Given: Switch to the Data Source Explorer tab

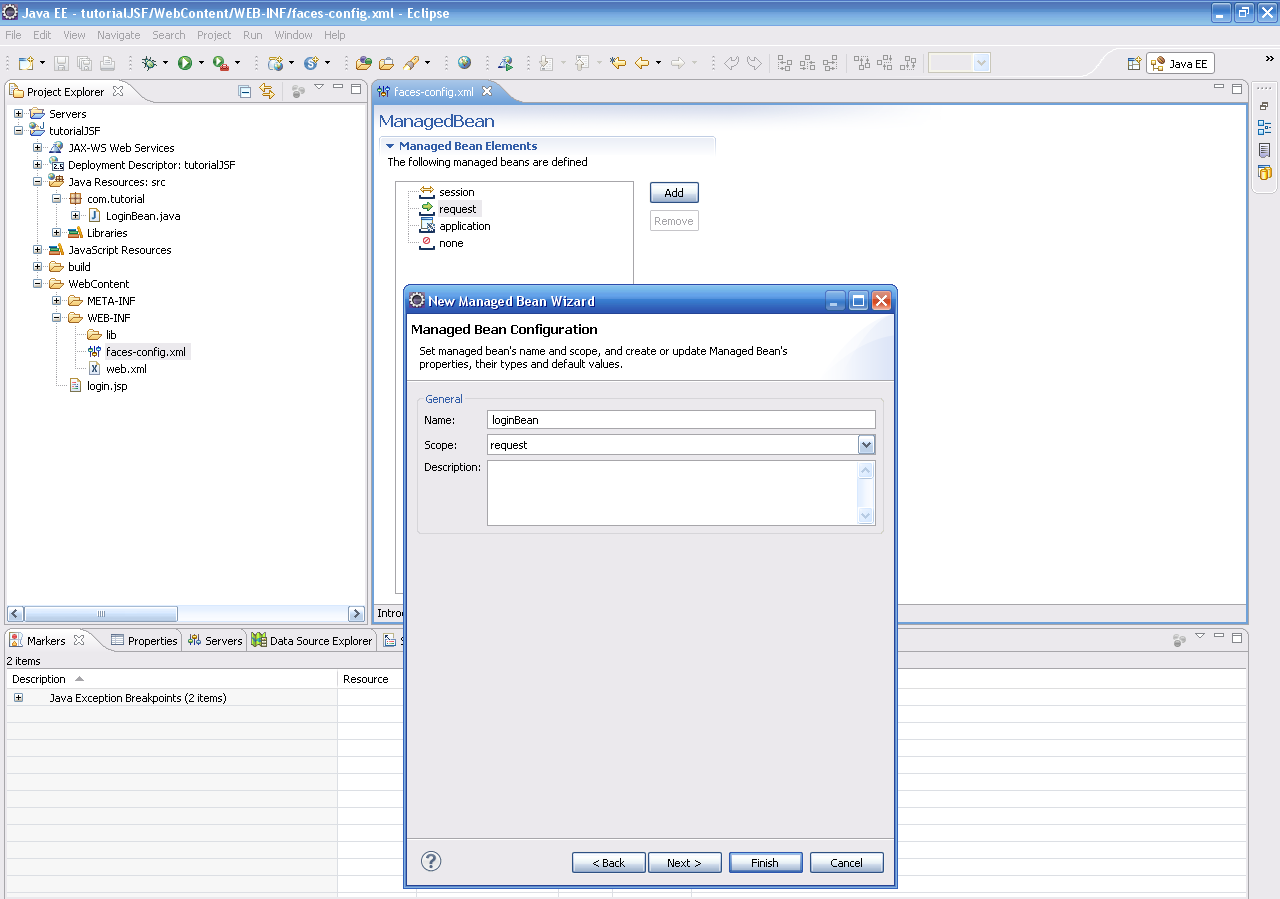Looking at the screenshot, I should pyautogui.click(x=312, y=641).
